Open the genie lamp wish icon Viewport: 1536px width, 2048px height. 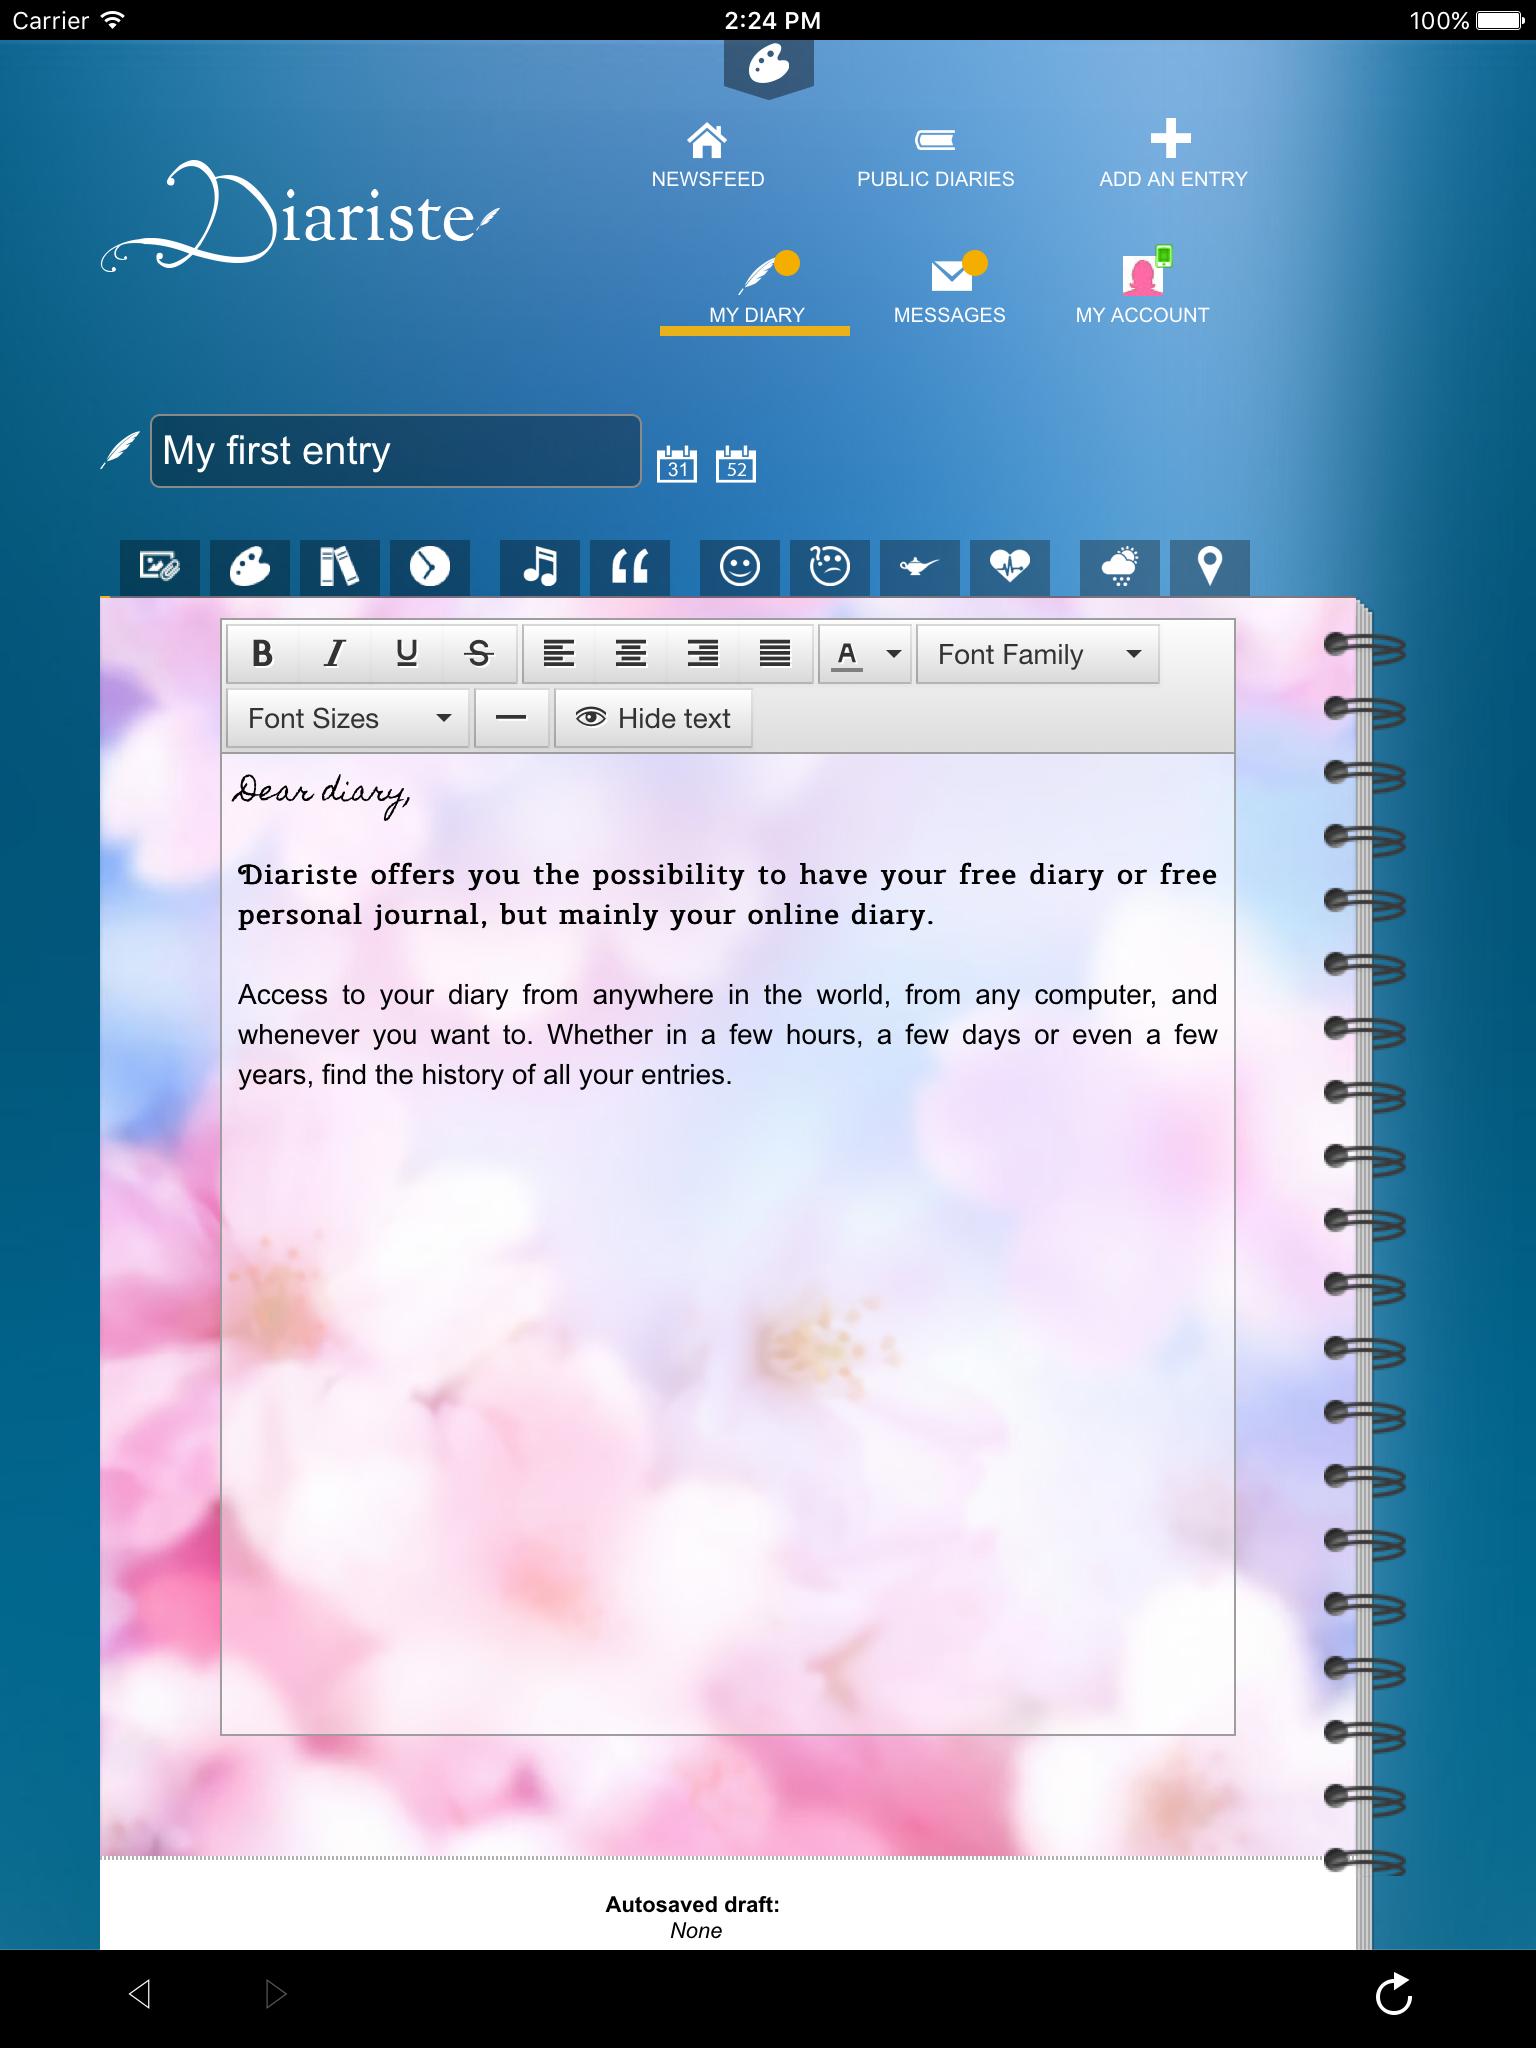pos(920,567)
